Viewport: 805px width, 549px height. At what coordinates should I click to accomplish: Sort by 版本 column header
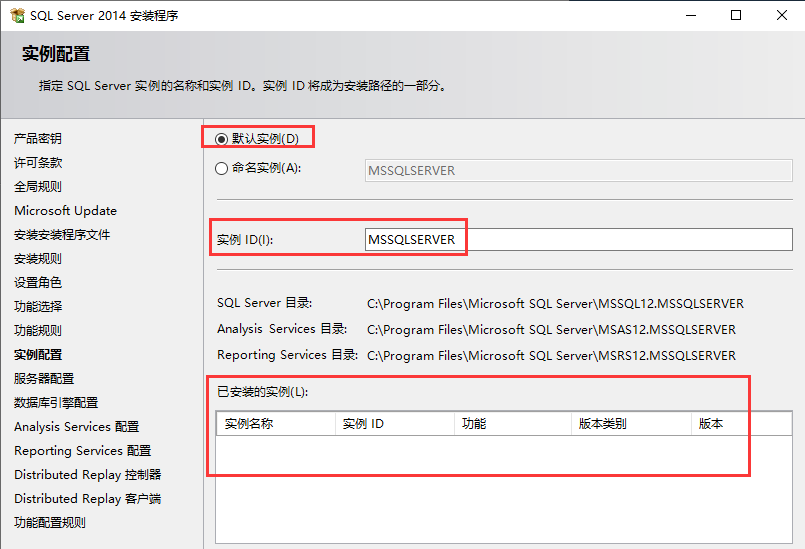742,424
